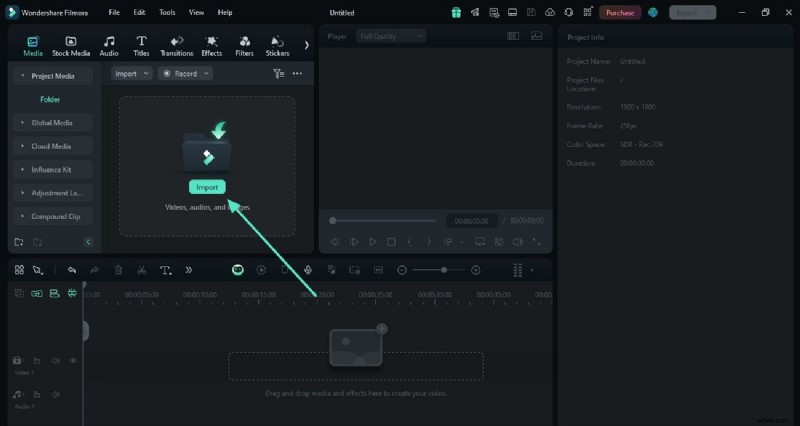Open the Import dropdown in media panel
The width and height of the screenshot is (800, 426).
(132, 73)
